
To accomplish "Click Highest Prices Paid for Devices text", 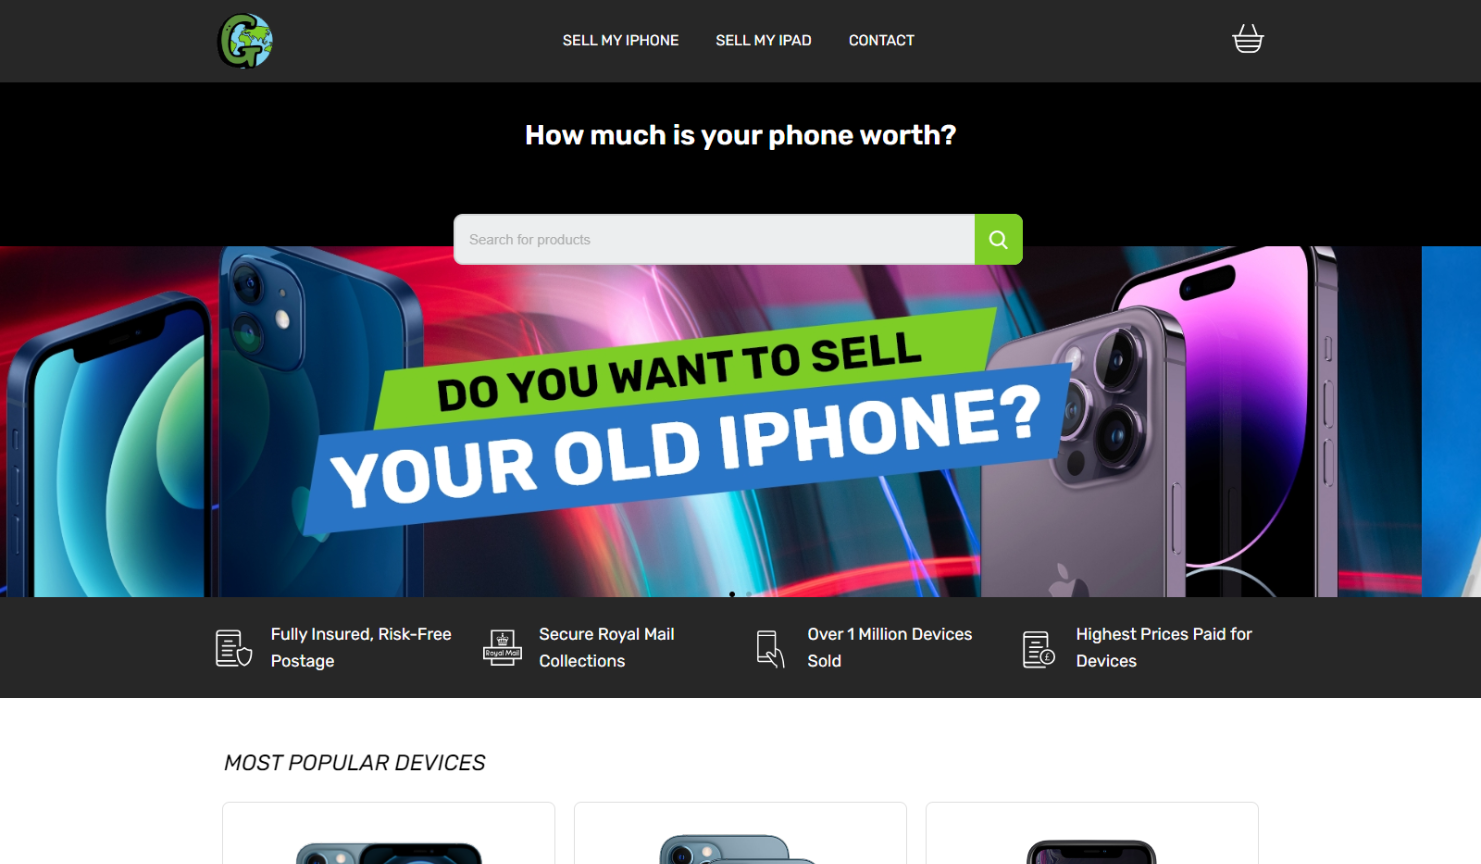I will point(1164,647).
